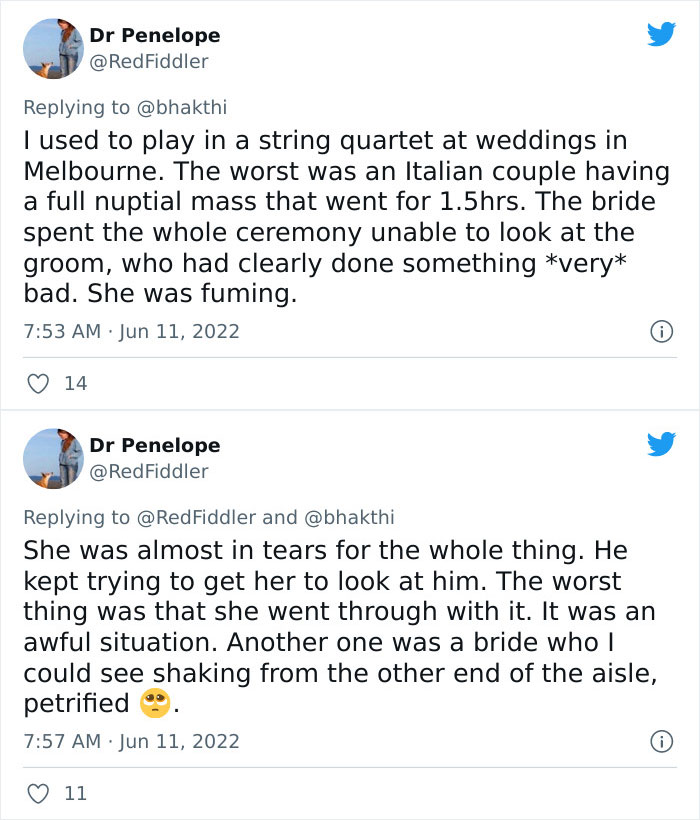Click @RedFiddler handle under first tweet name
This screenshot has height=820, width=700.
[149, 61]
